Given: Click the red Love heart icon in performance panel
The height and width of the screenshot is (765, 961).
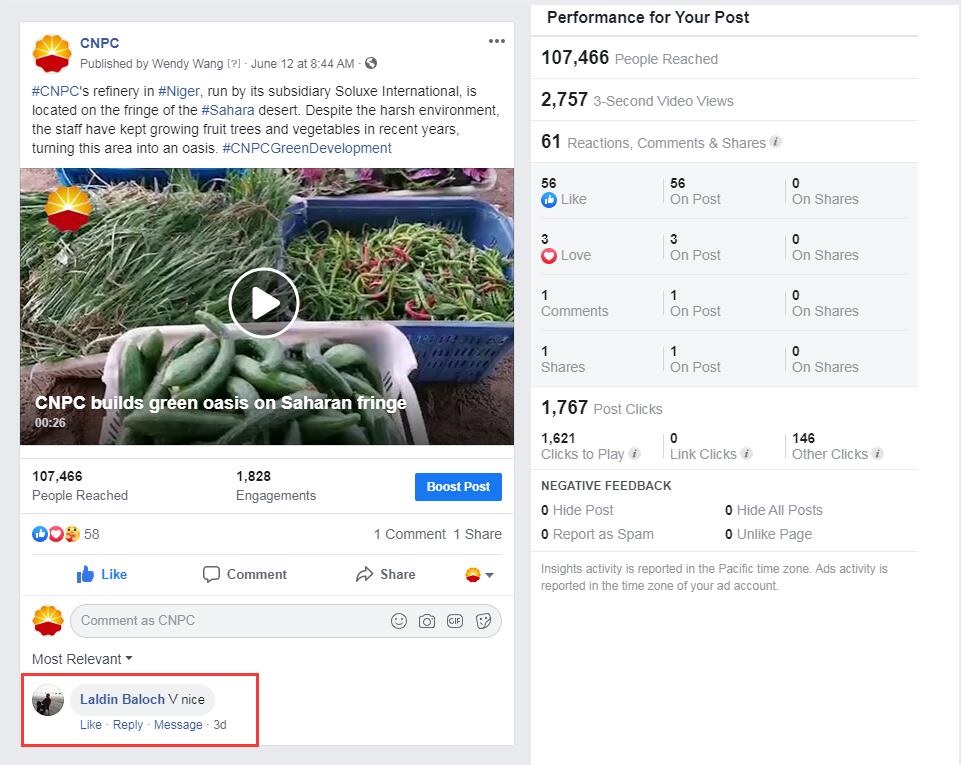Looking at the screenshot, I should 549,256.
